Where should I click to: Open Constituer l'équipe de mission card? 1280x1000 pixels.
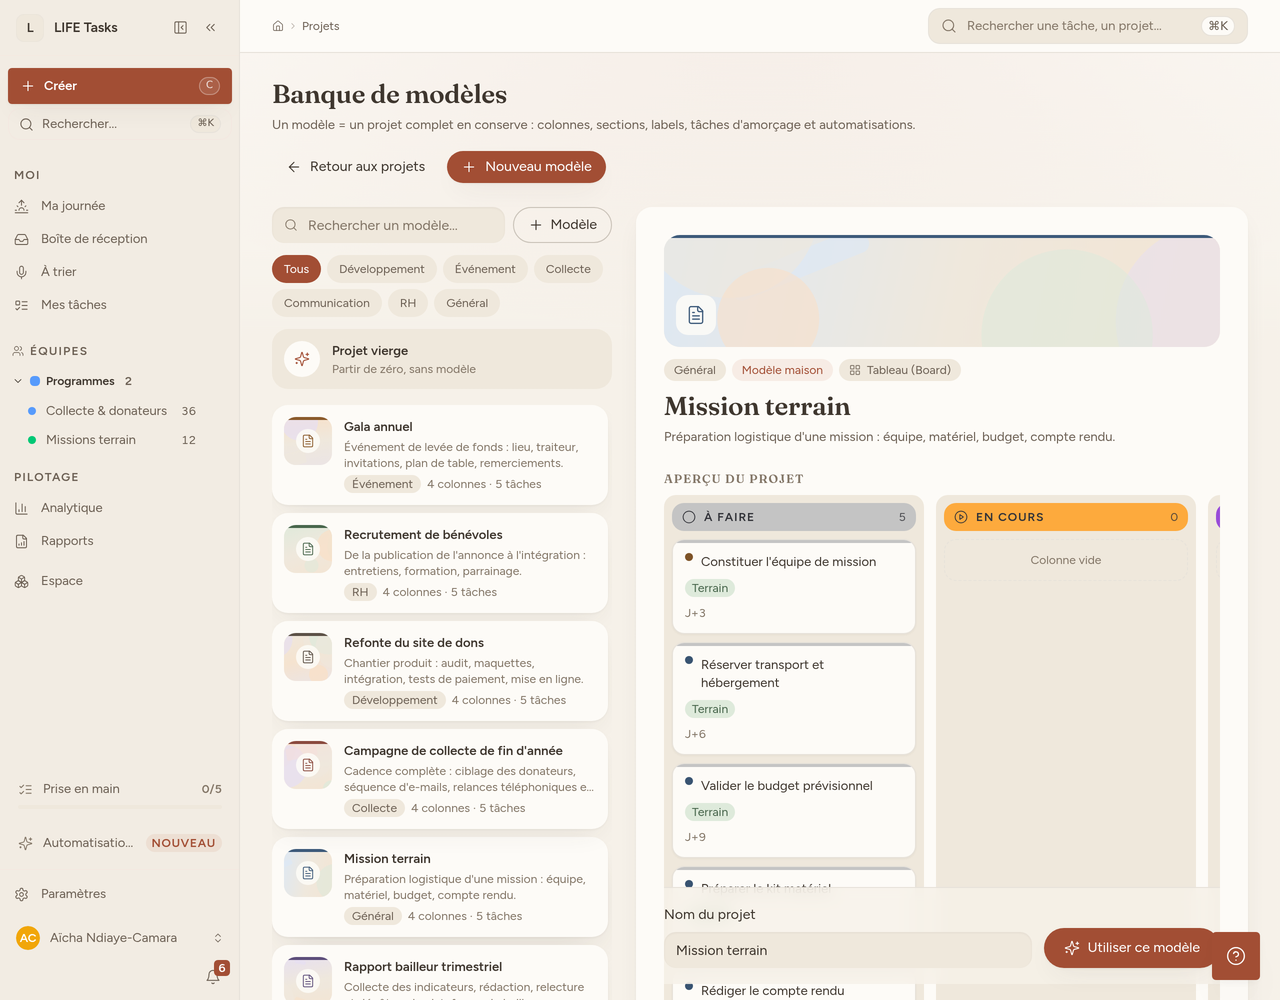tap(794, 587)
